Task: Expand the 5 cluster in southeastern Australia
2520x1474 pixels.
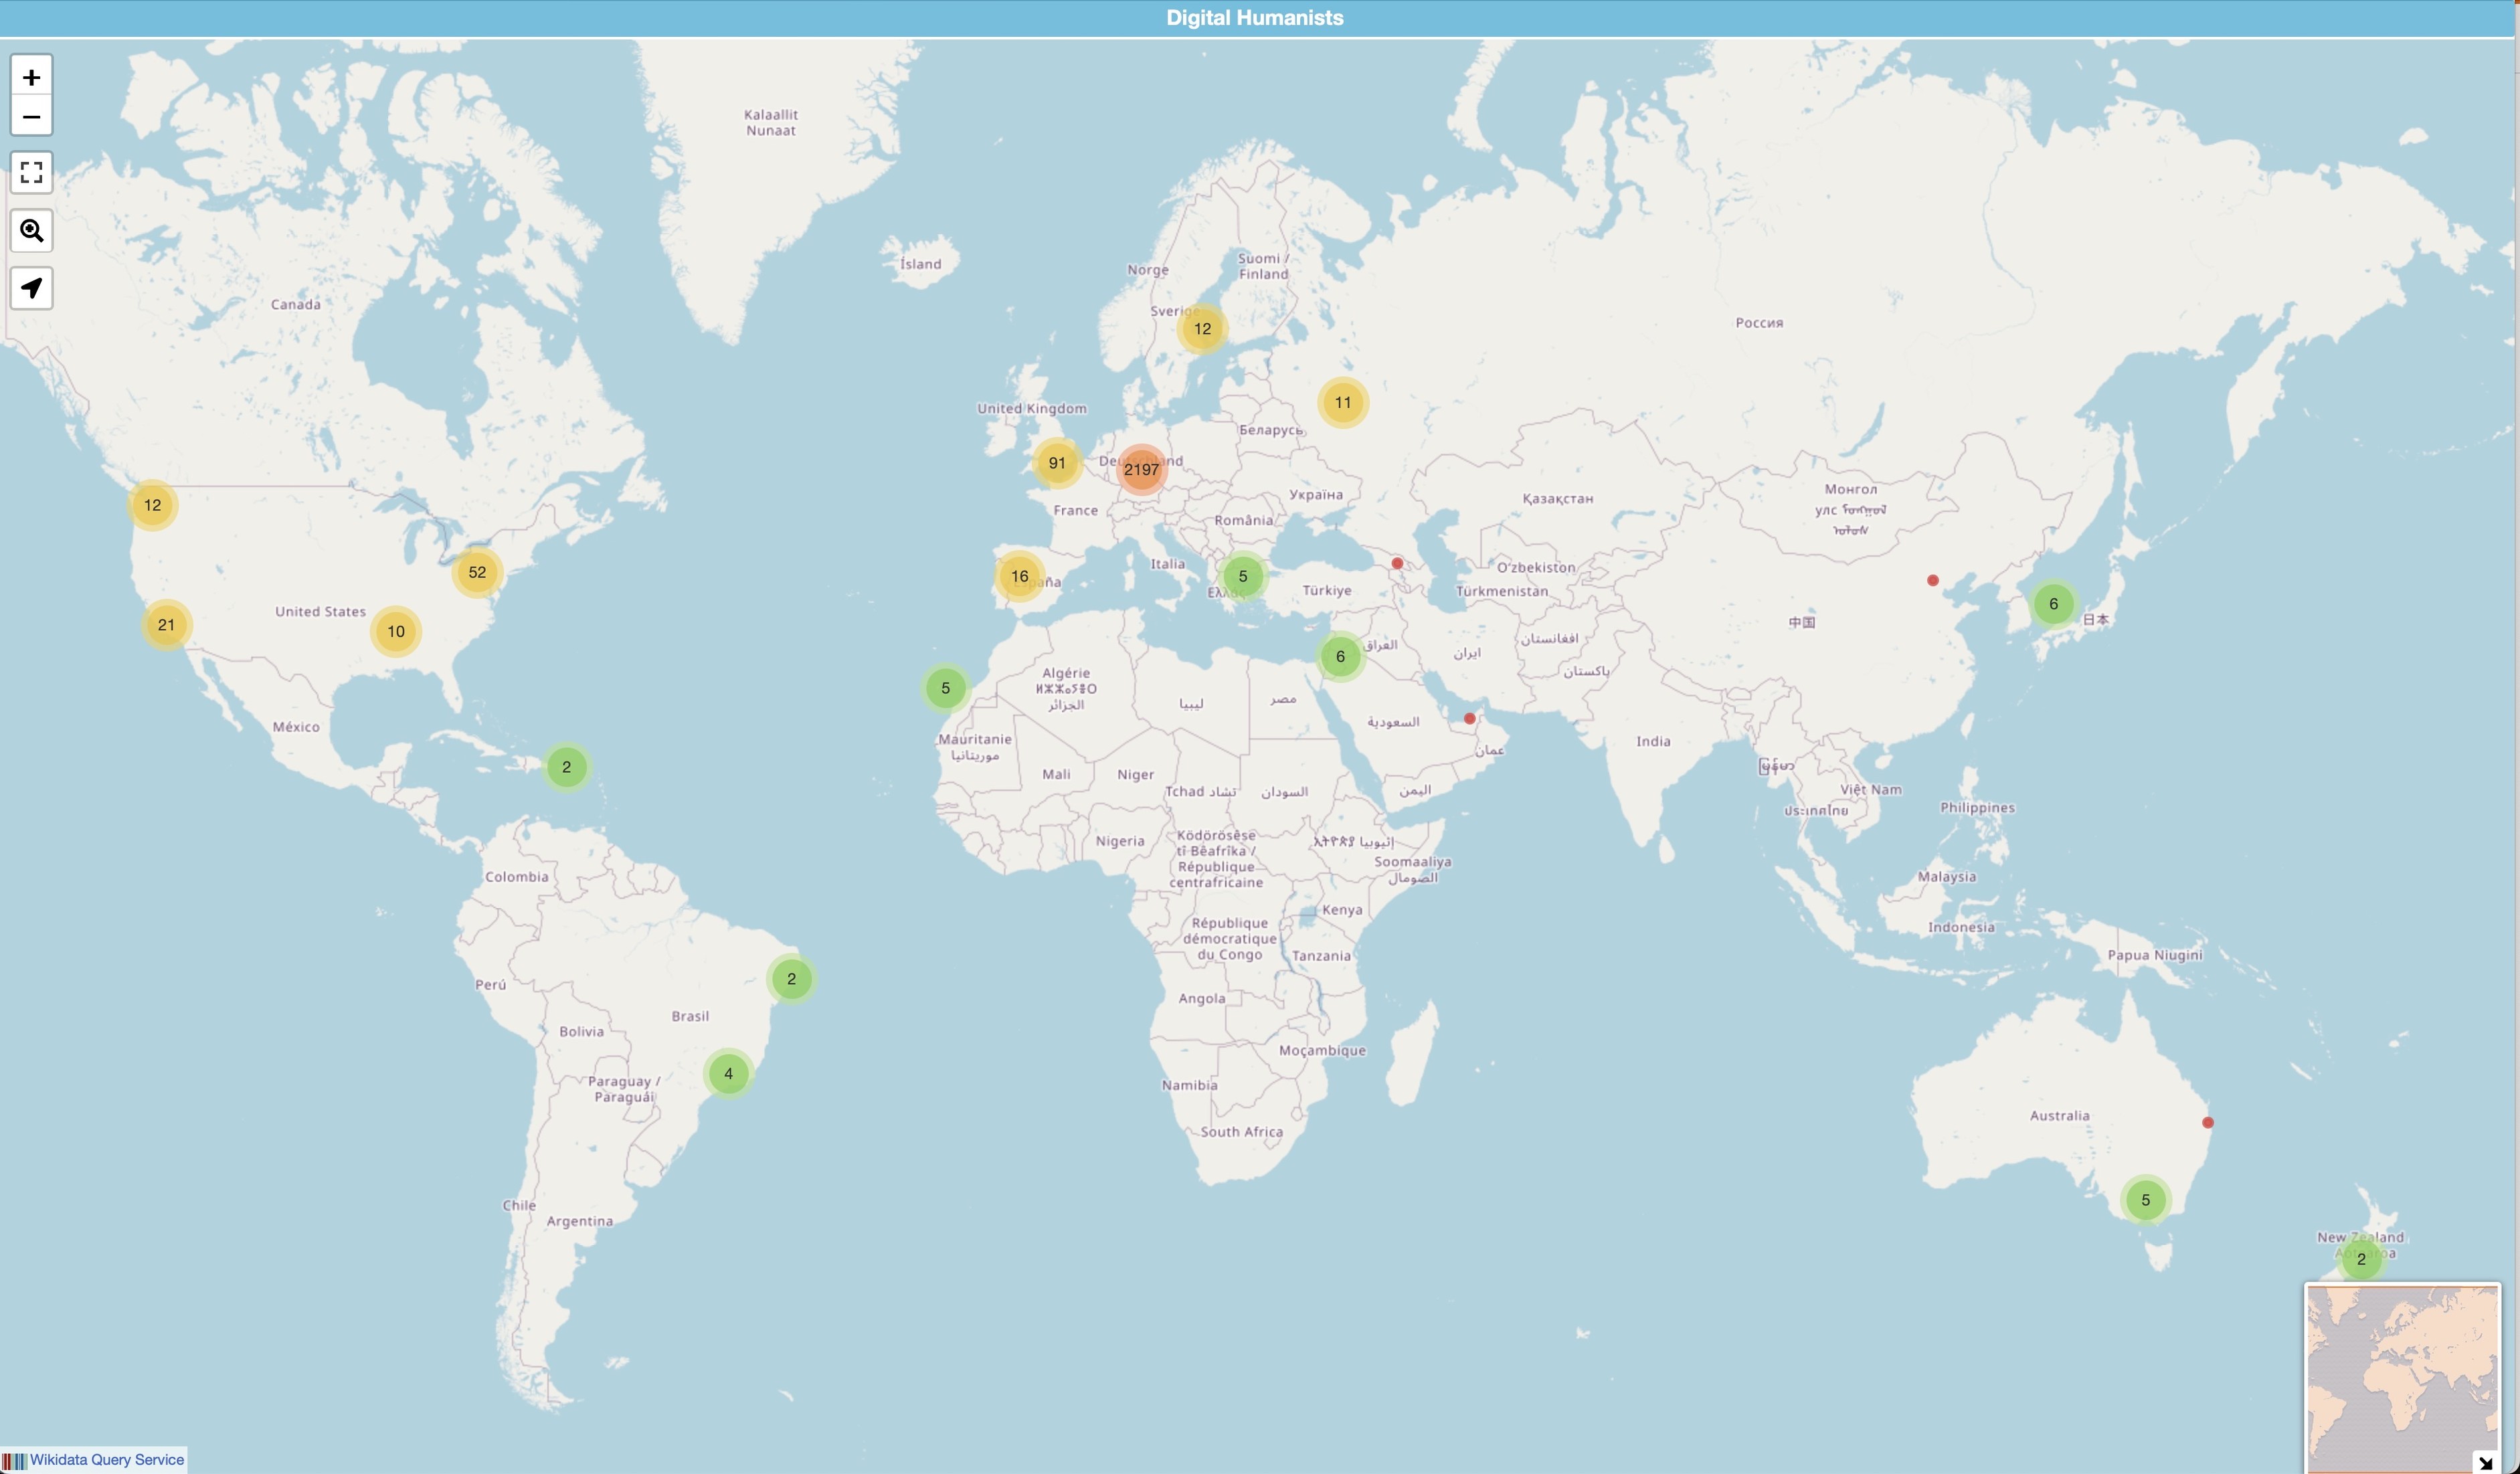Action: point(2145,1199)
